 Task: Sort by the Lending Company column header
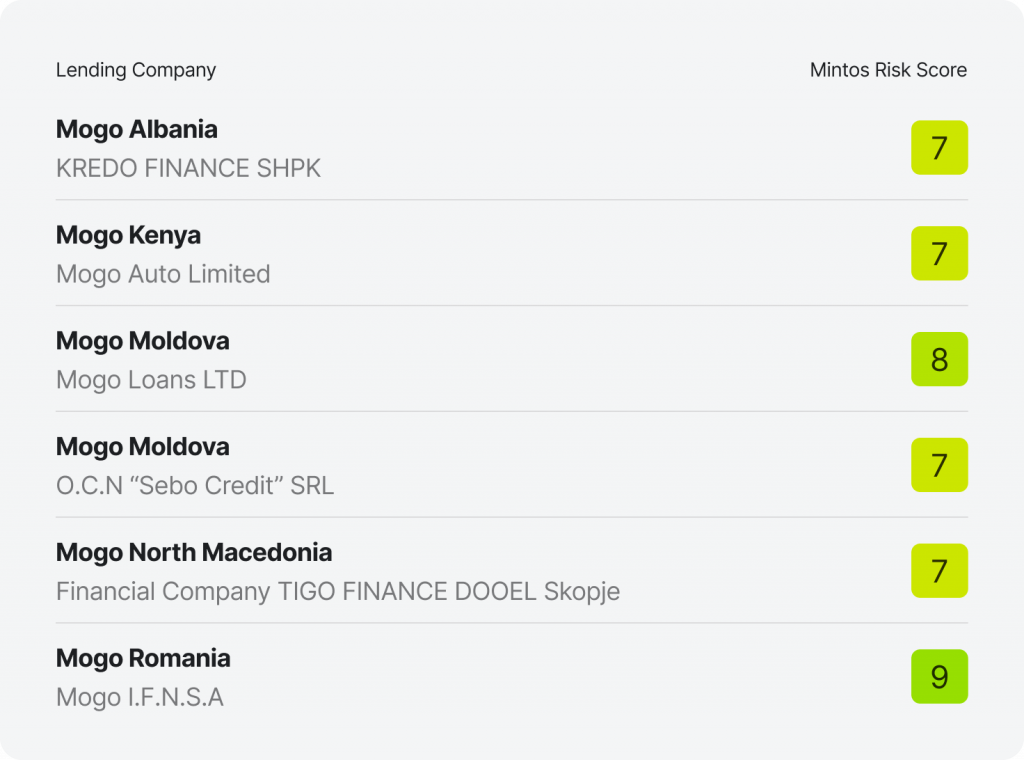(136, 70)
